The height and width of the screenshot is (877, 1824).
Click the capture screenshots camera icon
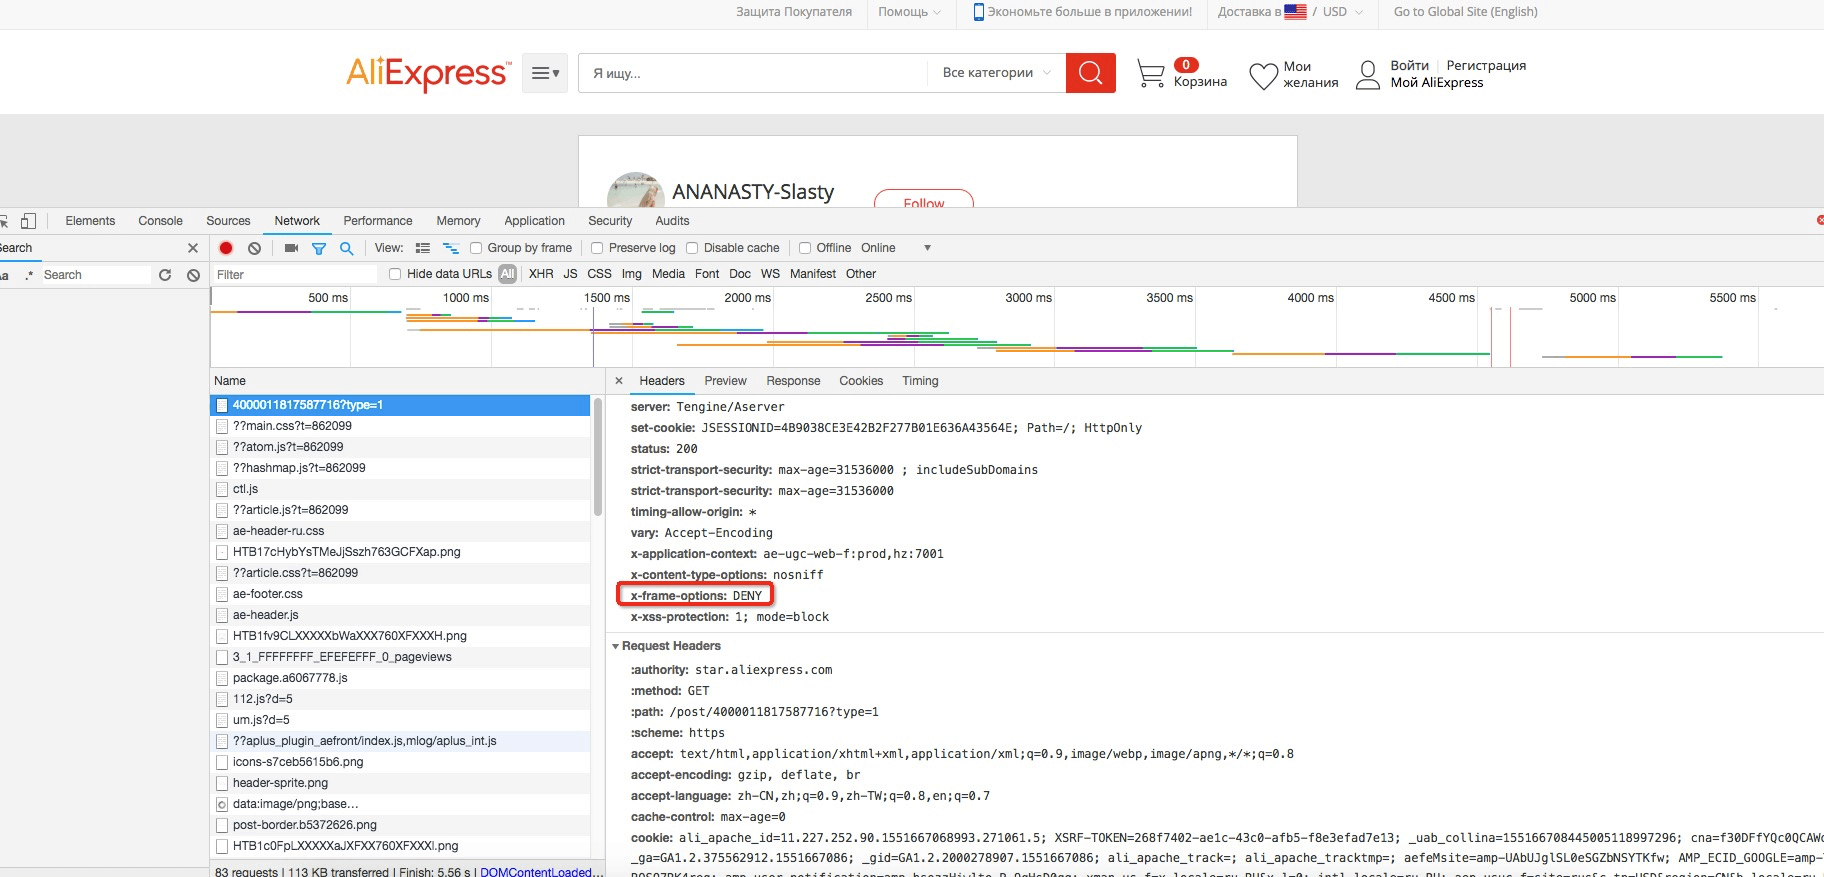(x=291, y=248)
